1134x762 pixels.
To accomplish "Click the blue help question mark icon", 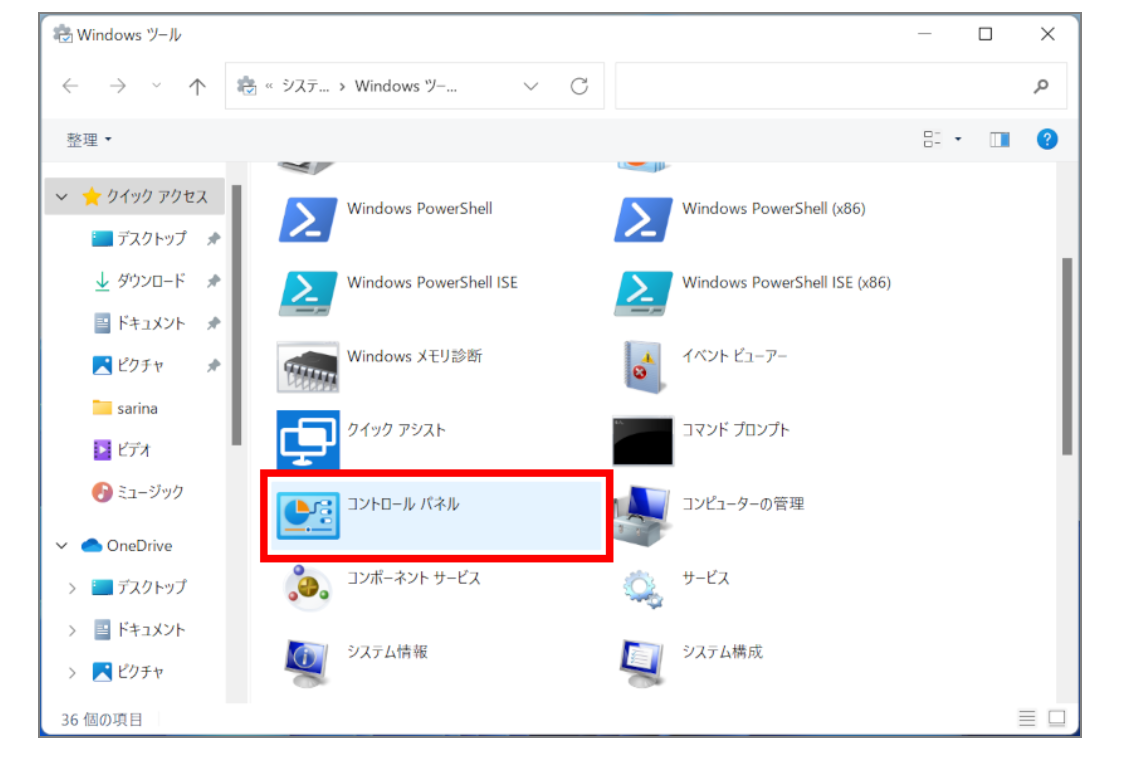I will tap(1046, 139).
